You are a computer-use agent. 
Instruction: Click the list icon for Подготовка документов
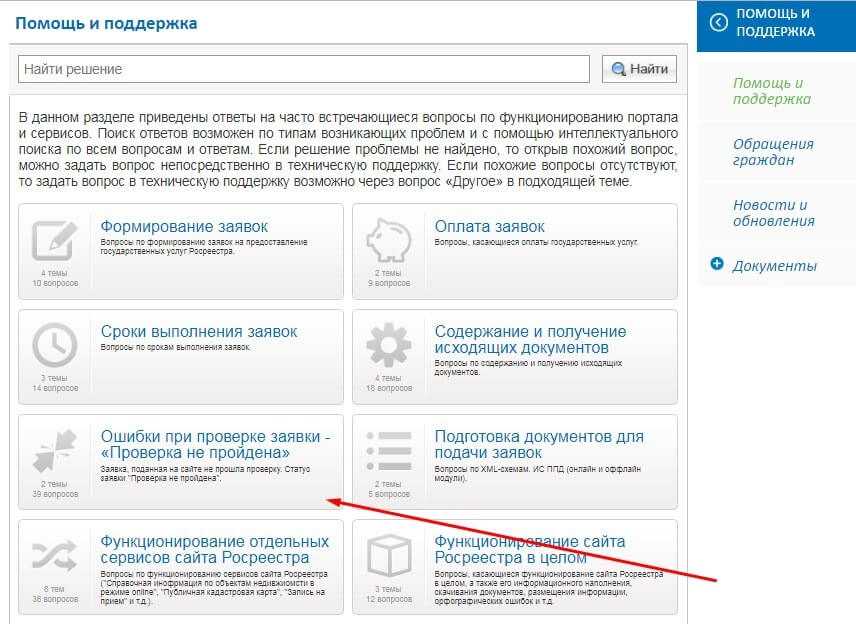click(388, 451)
